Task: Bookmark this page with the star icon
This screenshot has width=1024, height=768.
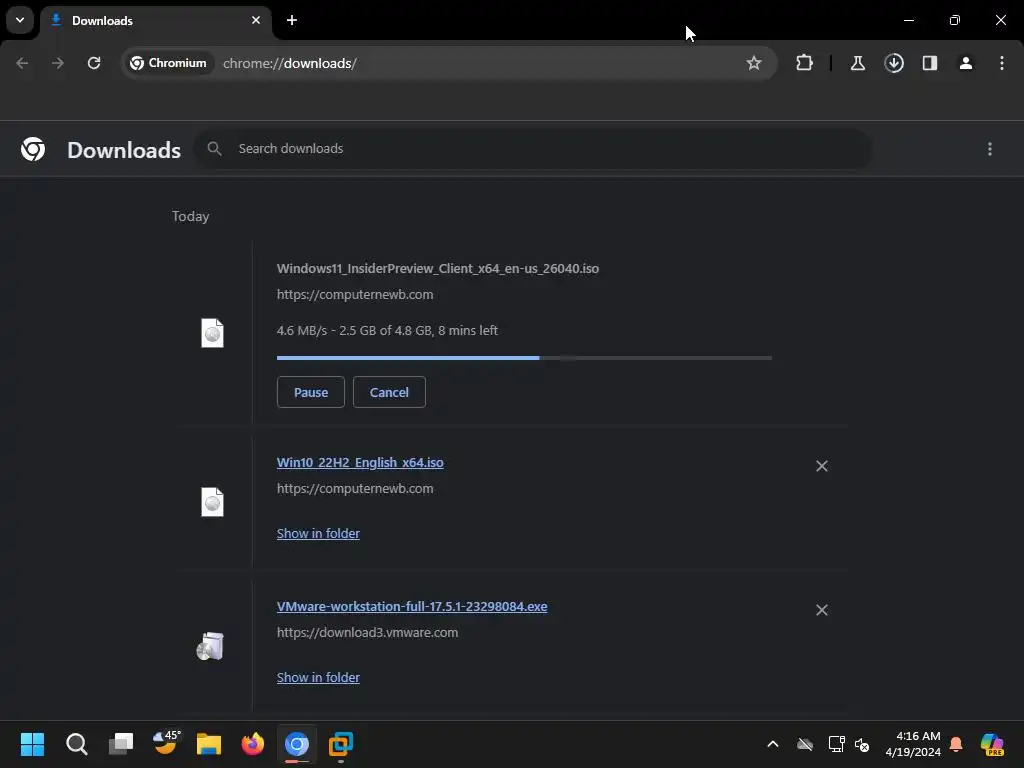Action: click(x=754, y=63)
